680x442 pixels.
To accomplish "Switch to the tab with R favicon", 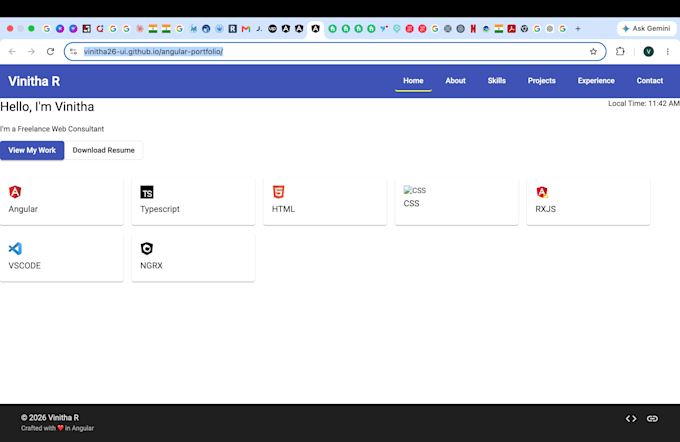I will click(233, 29).
